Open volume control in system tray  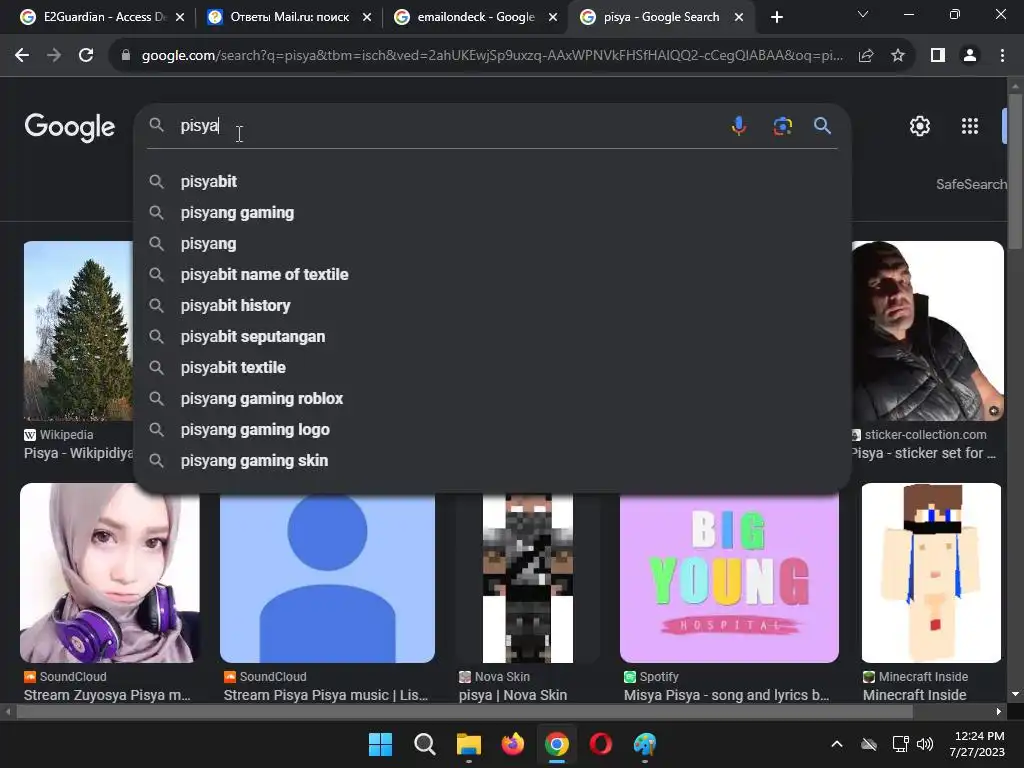point(925,744)
